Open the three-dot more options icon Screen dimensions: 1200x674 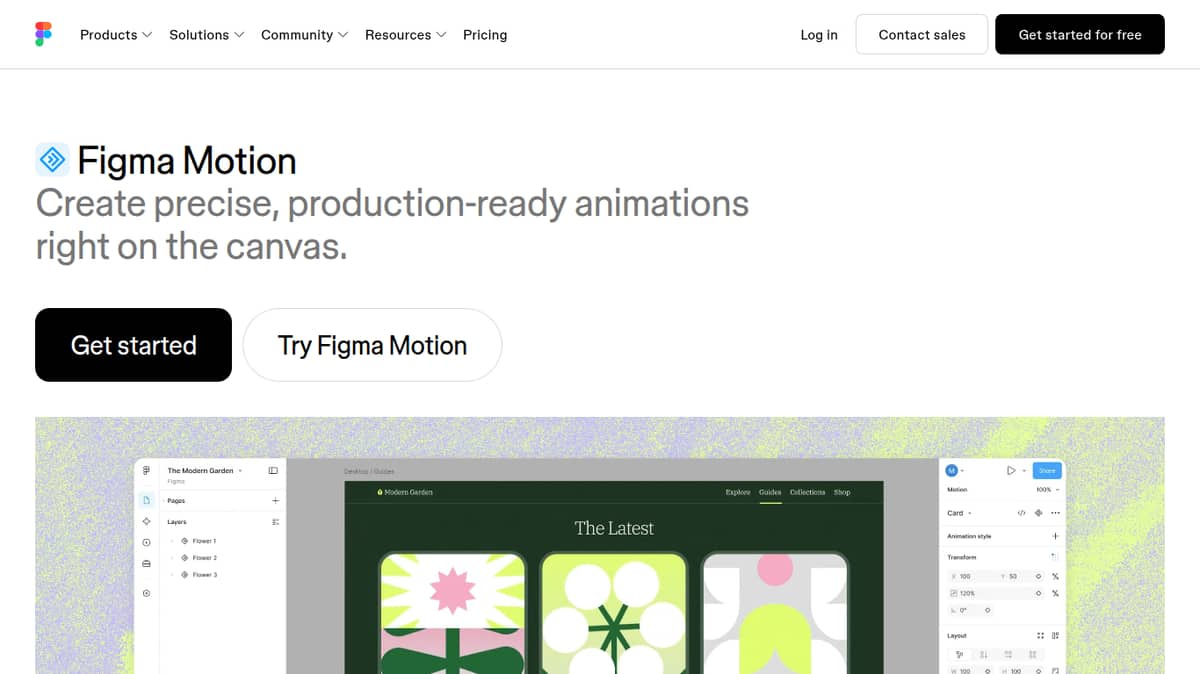point(1055,513)
